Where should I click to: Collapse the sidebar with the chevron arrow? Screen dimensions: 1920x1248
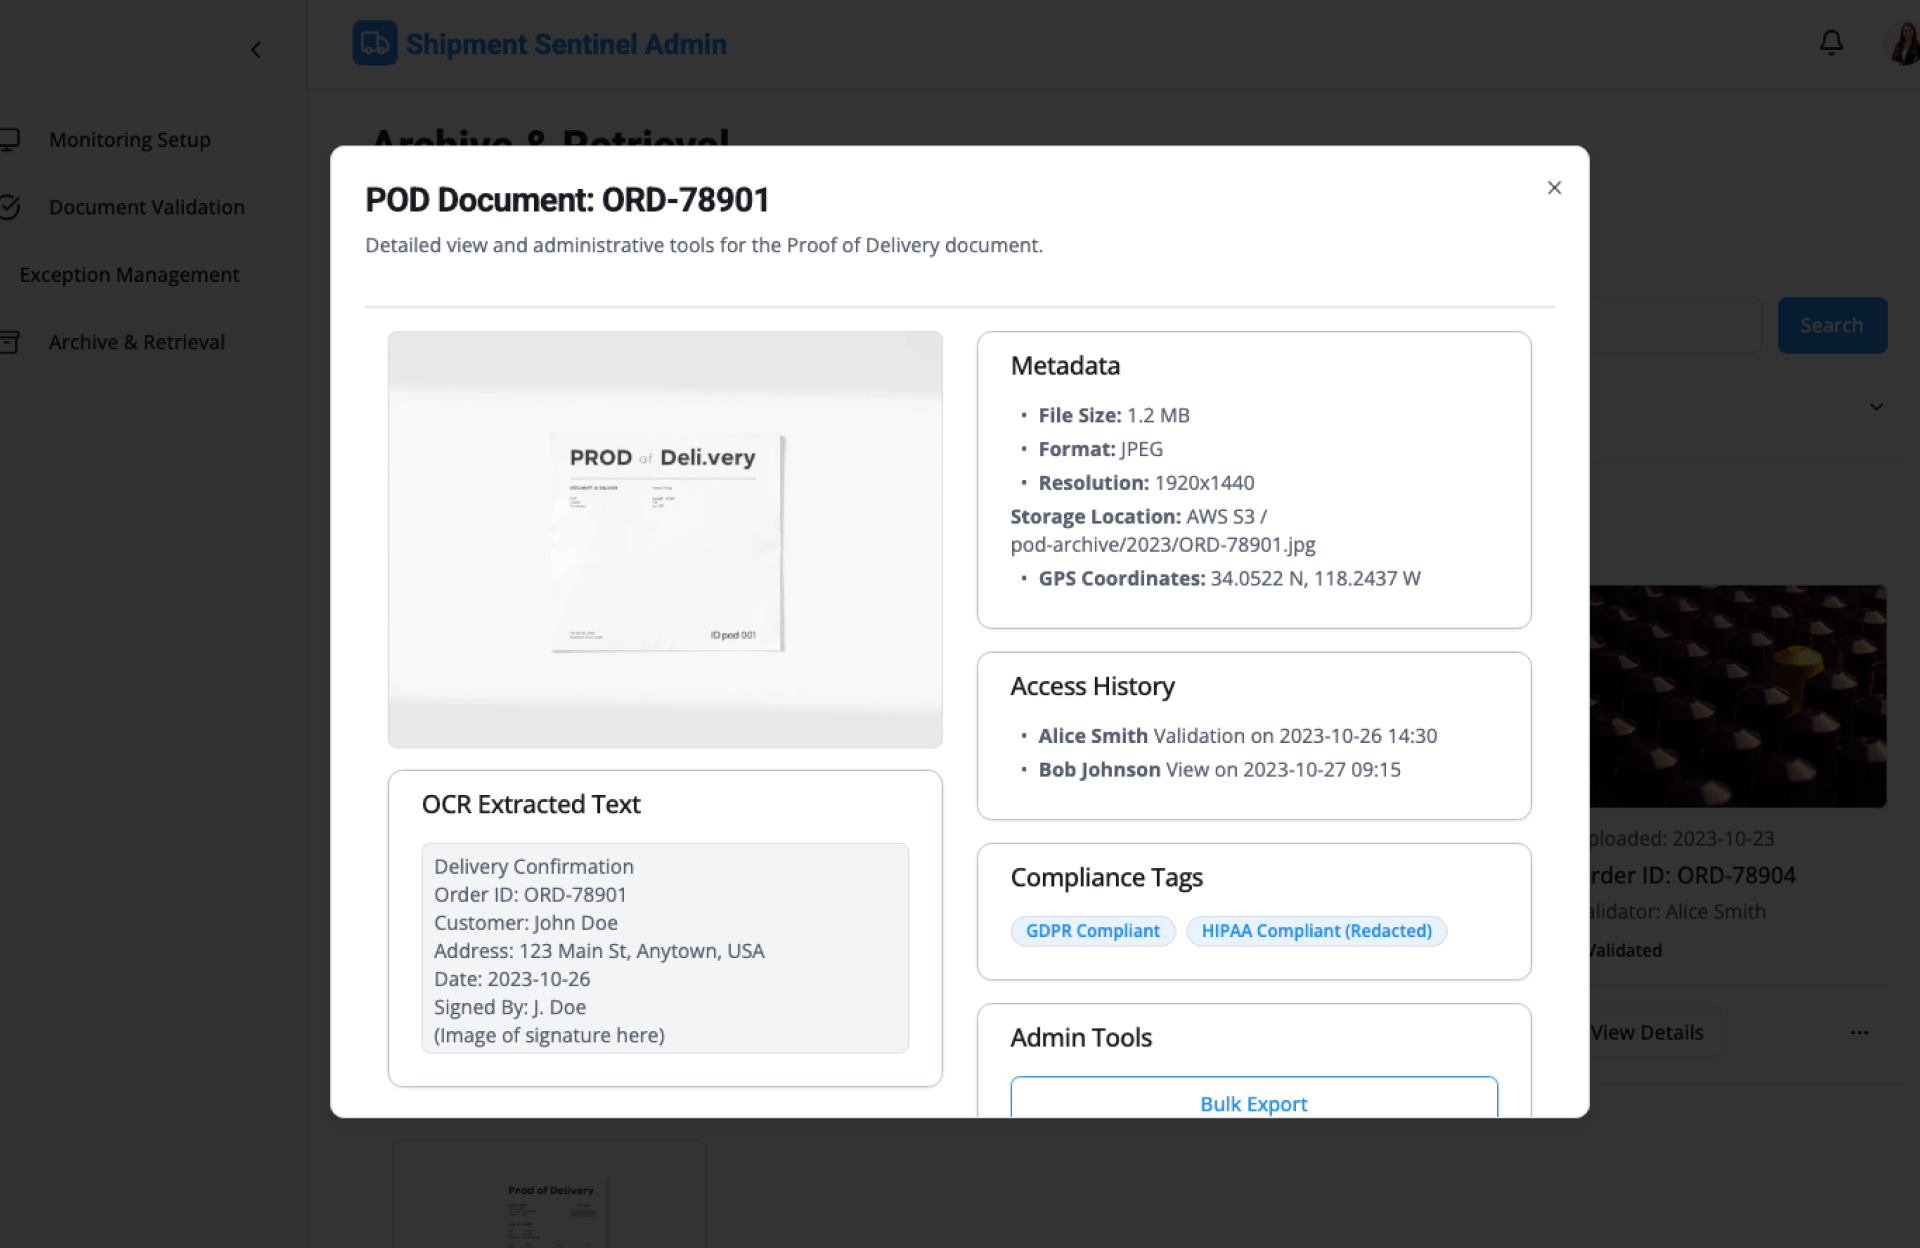[x=256, y=50]
